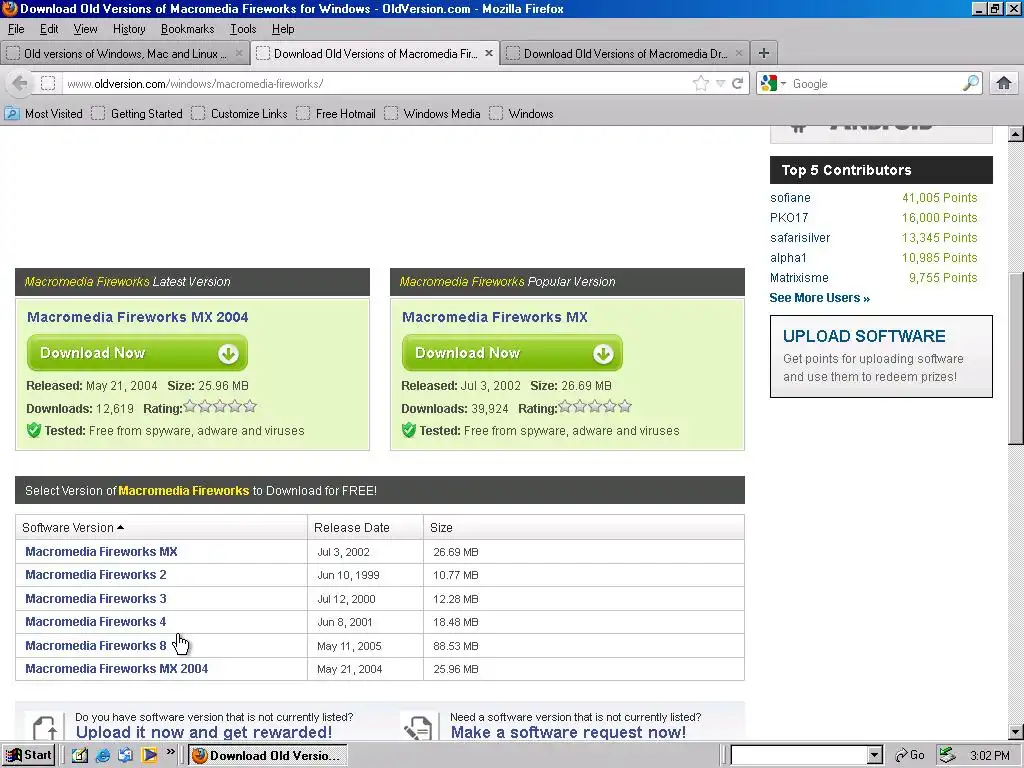This screenshot has height=768, width=1024.
Task: Click the browser back arrow button
Action: click(x=20, y=84)
